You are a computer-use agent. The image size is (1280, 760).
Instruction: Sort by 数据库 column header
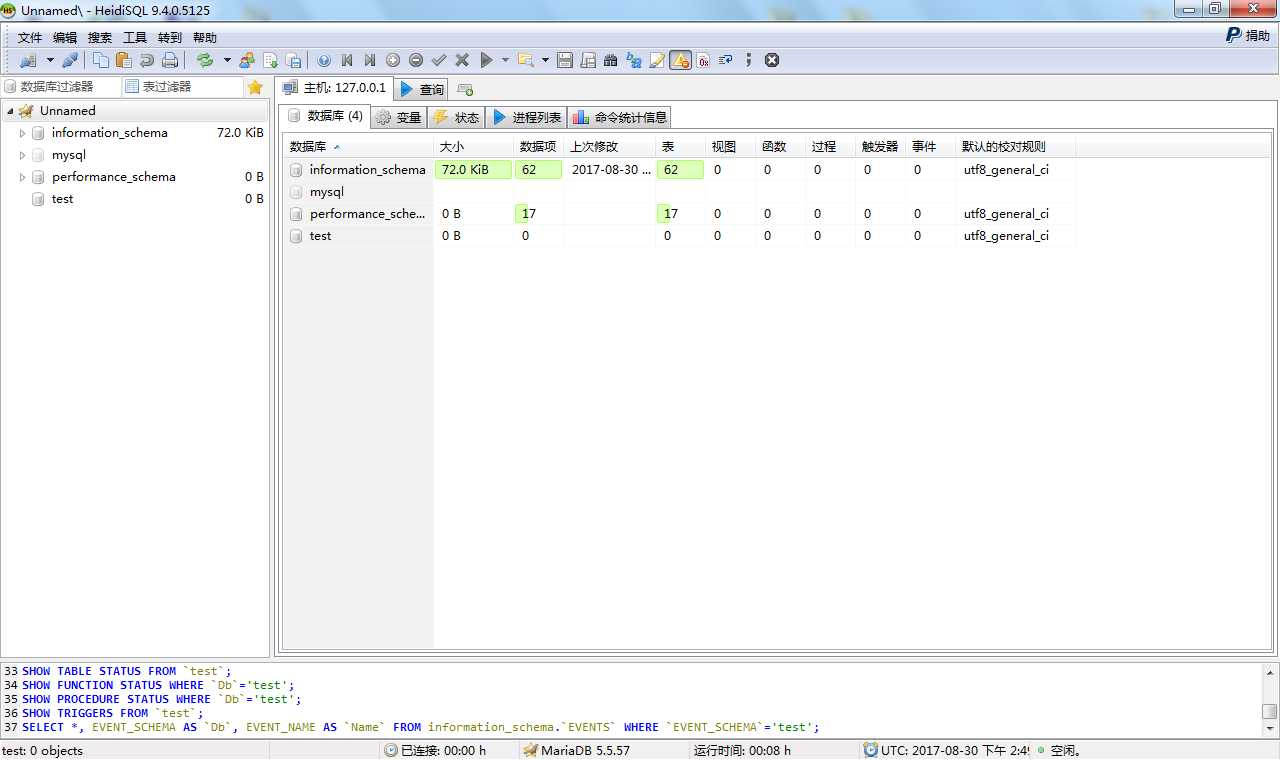point(358,146)
